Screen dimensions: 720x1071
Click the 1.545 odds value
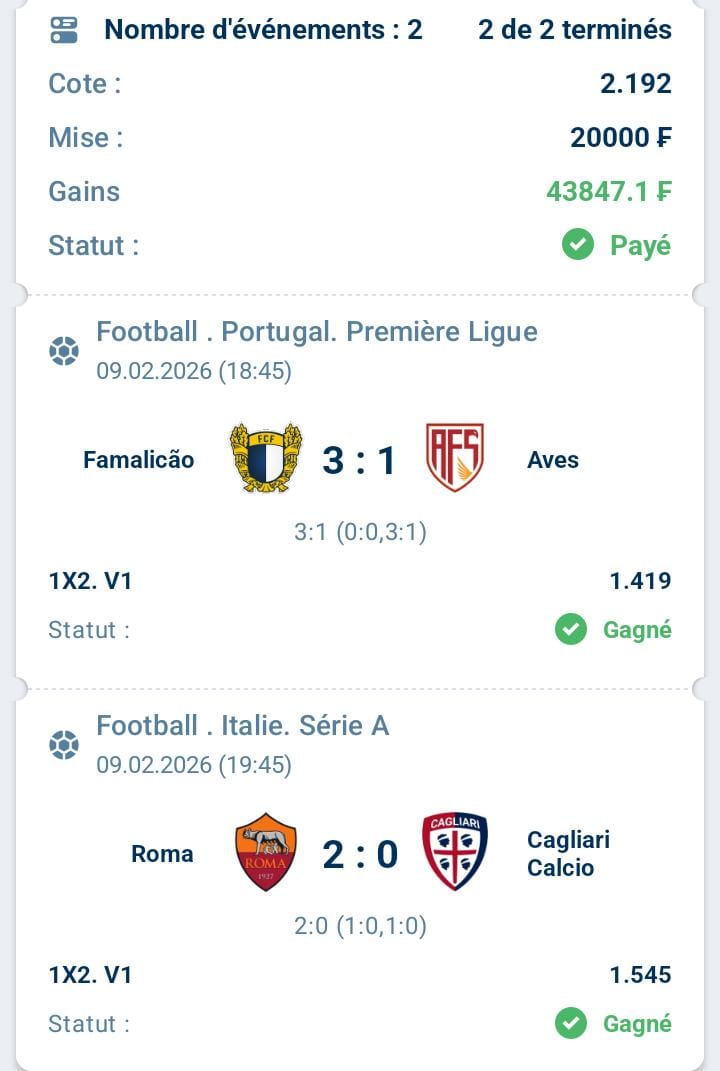(640, 975)
